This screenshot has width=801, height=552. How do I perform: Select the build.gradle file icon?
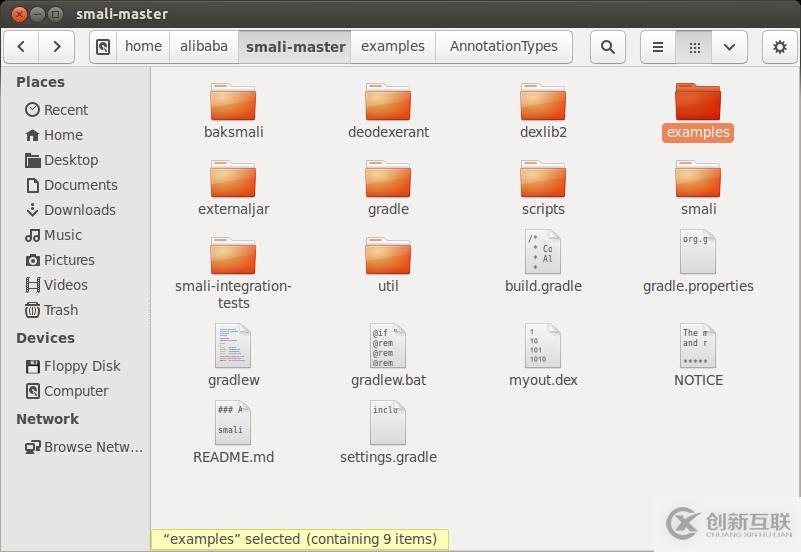click(x=543, y=252)
